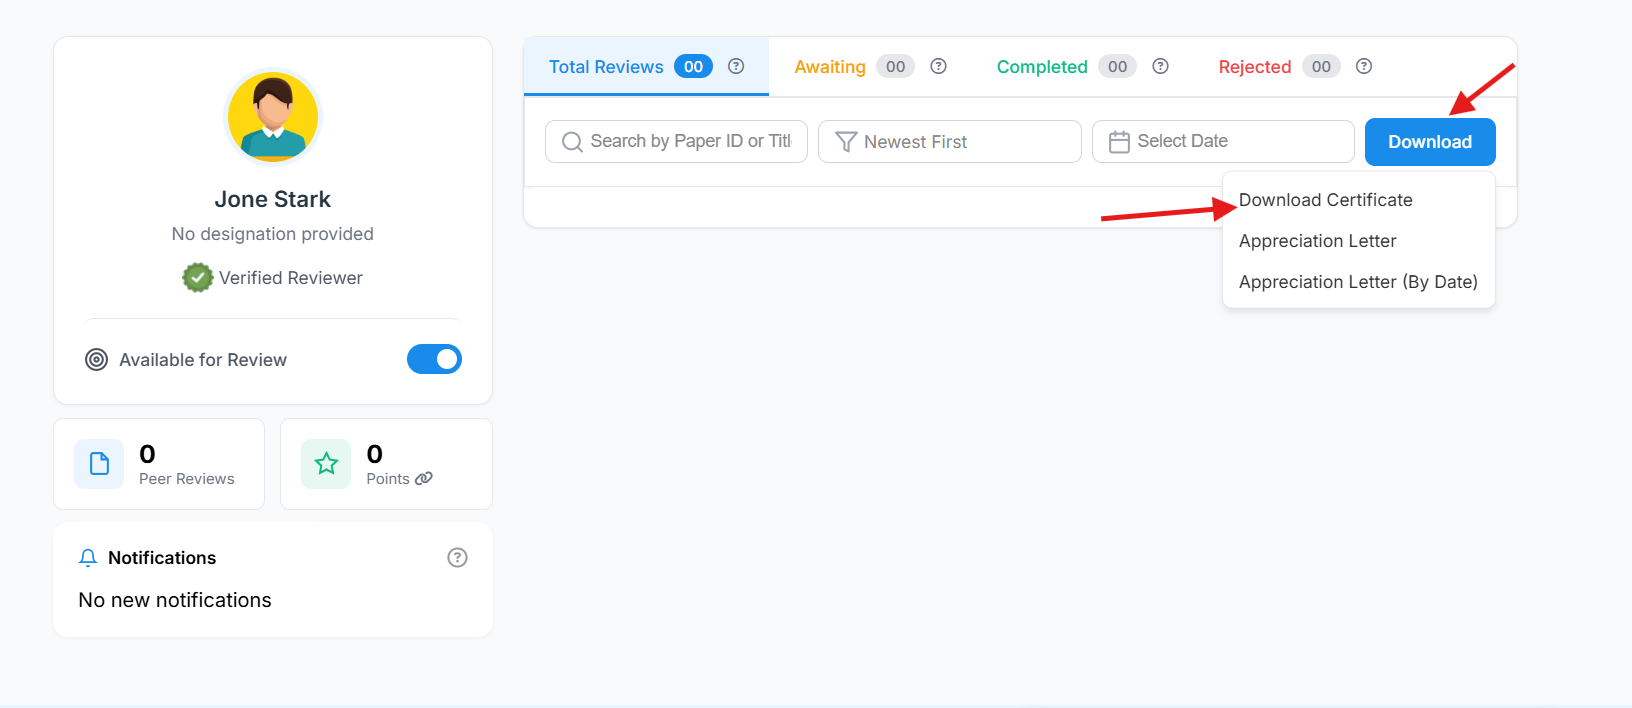
Task: Toggle the Available for Review switch
Action: click(x=434, y=359)
